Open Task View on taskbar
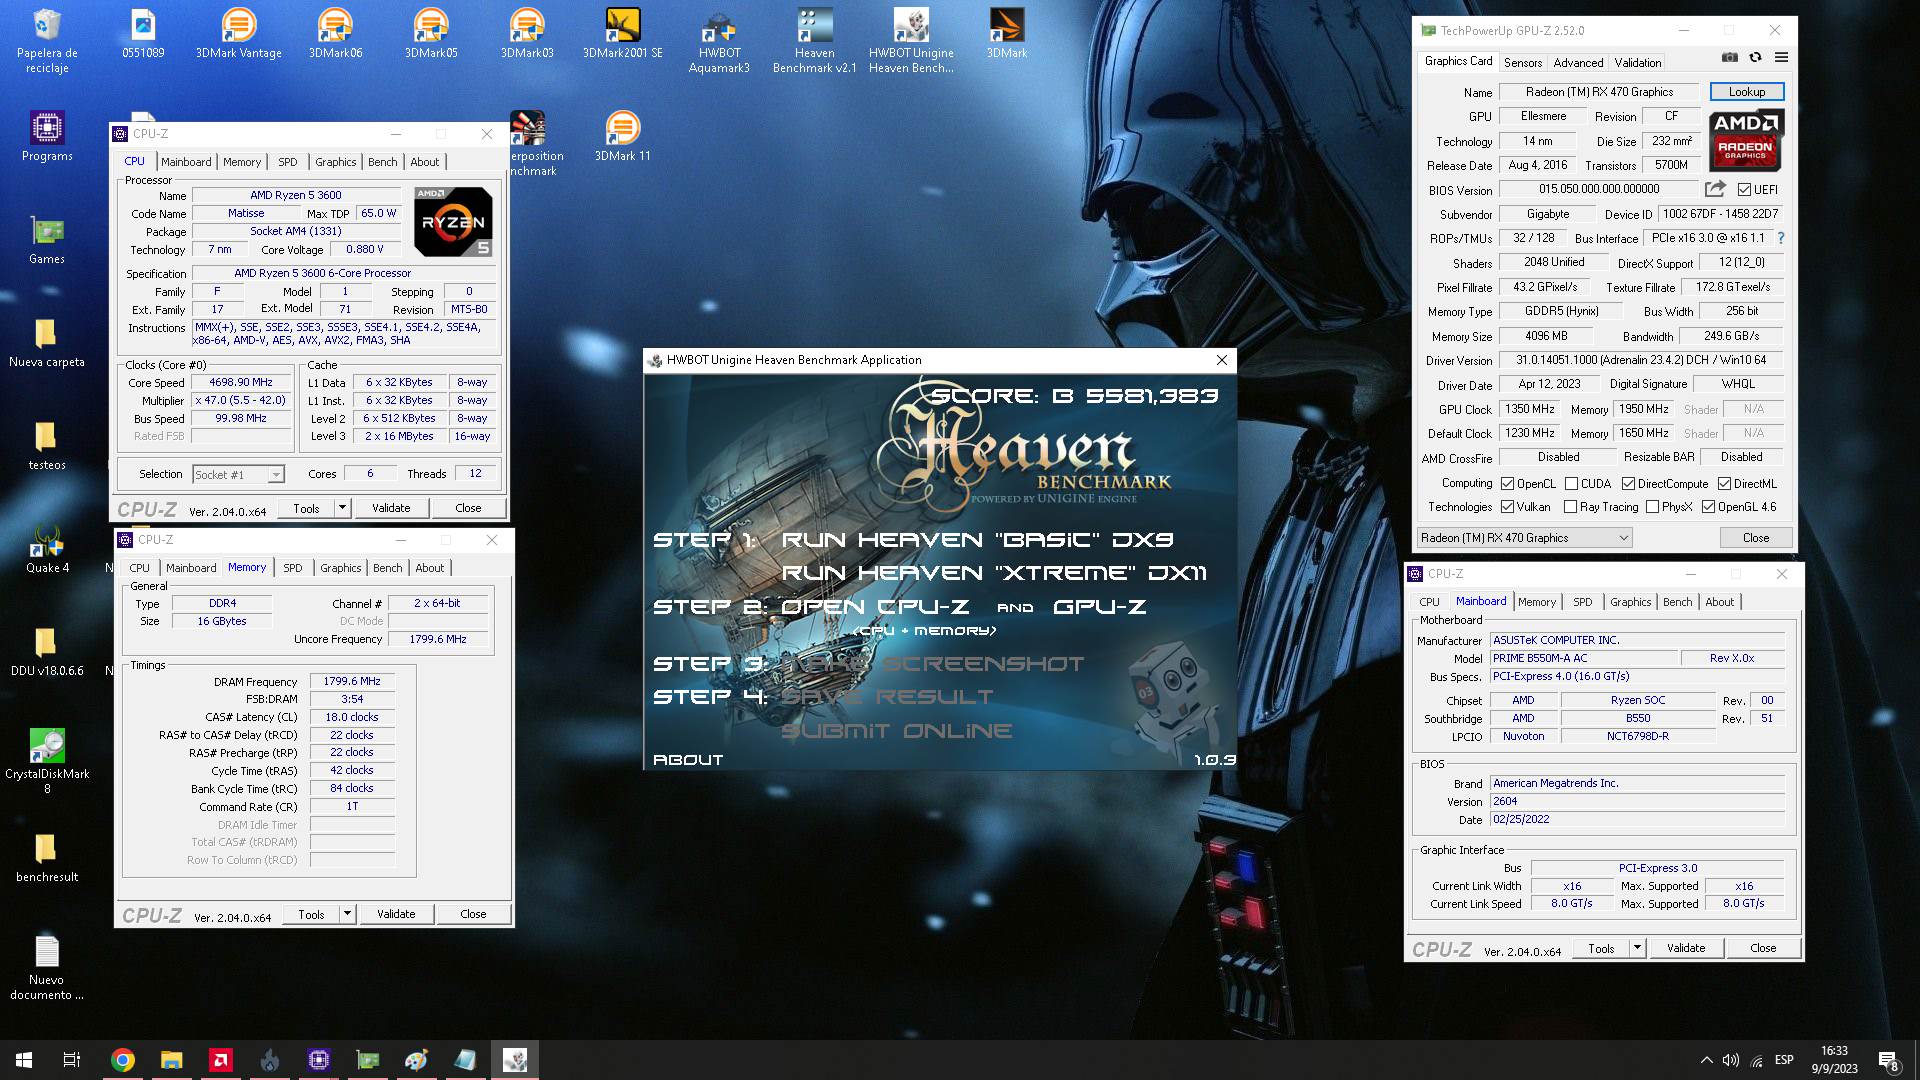The height and width of the screenshot is (1080, 1920). pos(72,1060)
